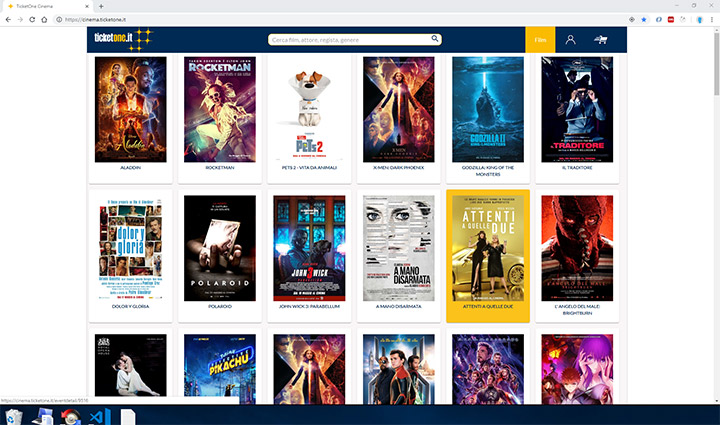Focus the film search field
This screenshot has width=720, height=425.
coord(354,39)
